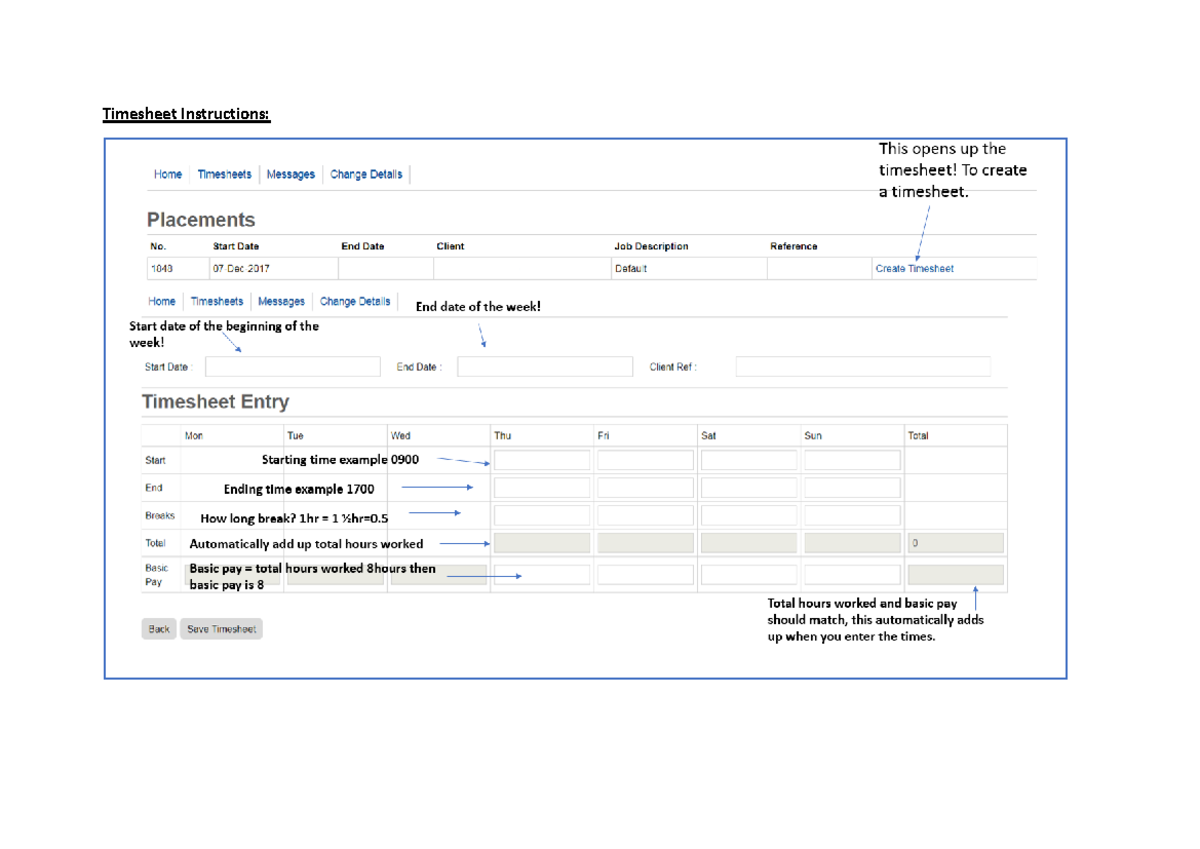Click Timesheets in the lower navigation bar
This screenshot has height=849, width=1200.
pos(217,300)
